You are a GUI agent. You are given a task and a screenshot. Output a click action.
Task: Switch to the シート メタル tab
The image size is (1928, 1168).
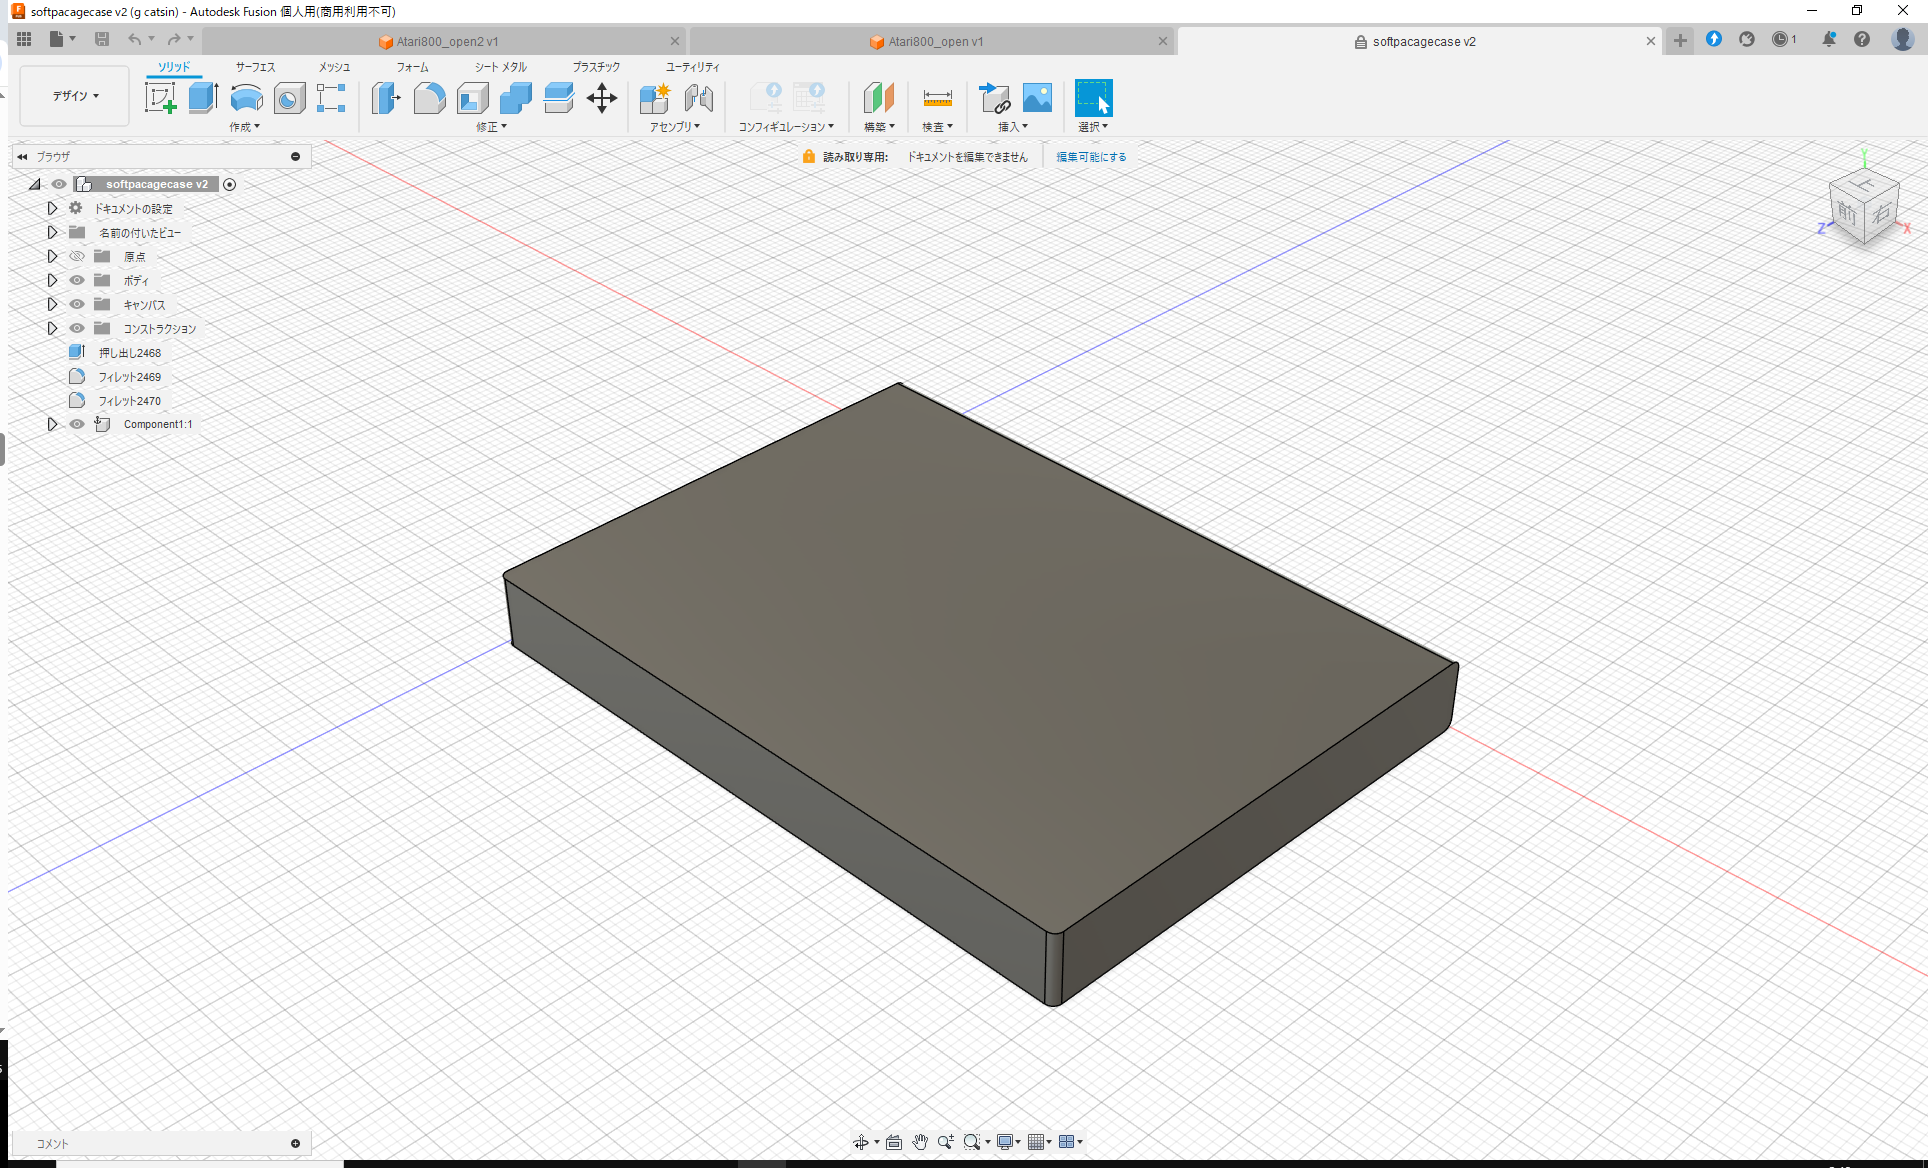click(x=498, y=67)
